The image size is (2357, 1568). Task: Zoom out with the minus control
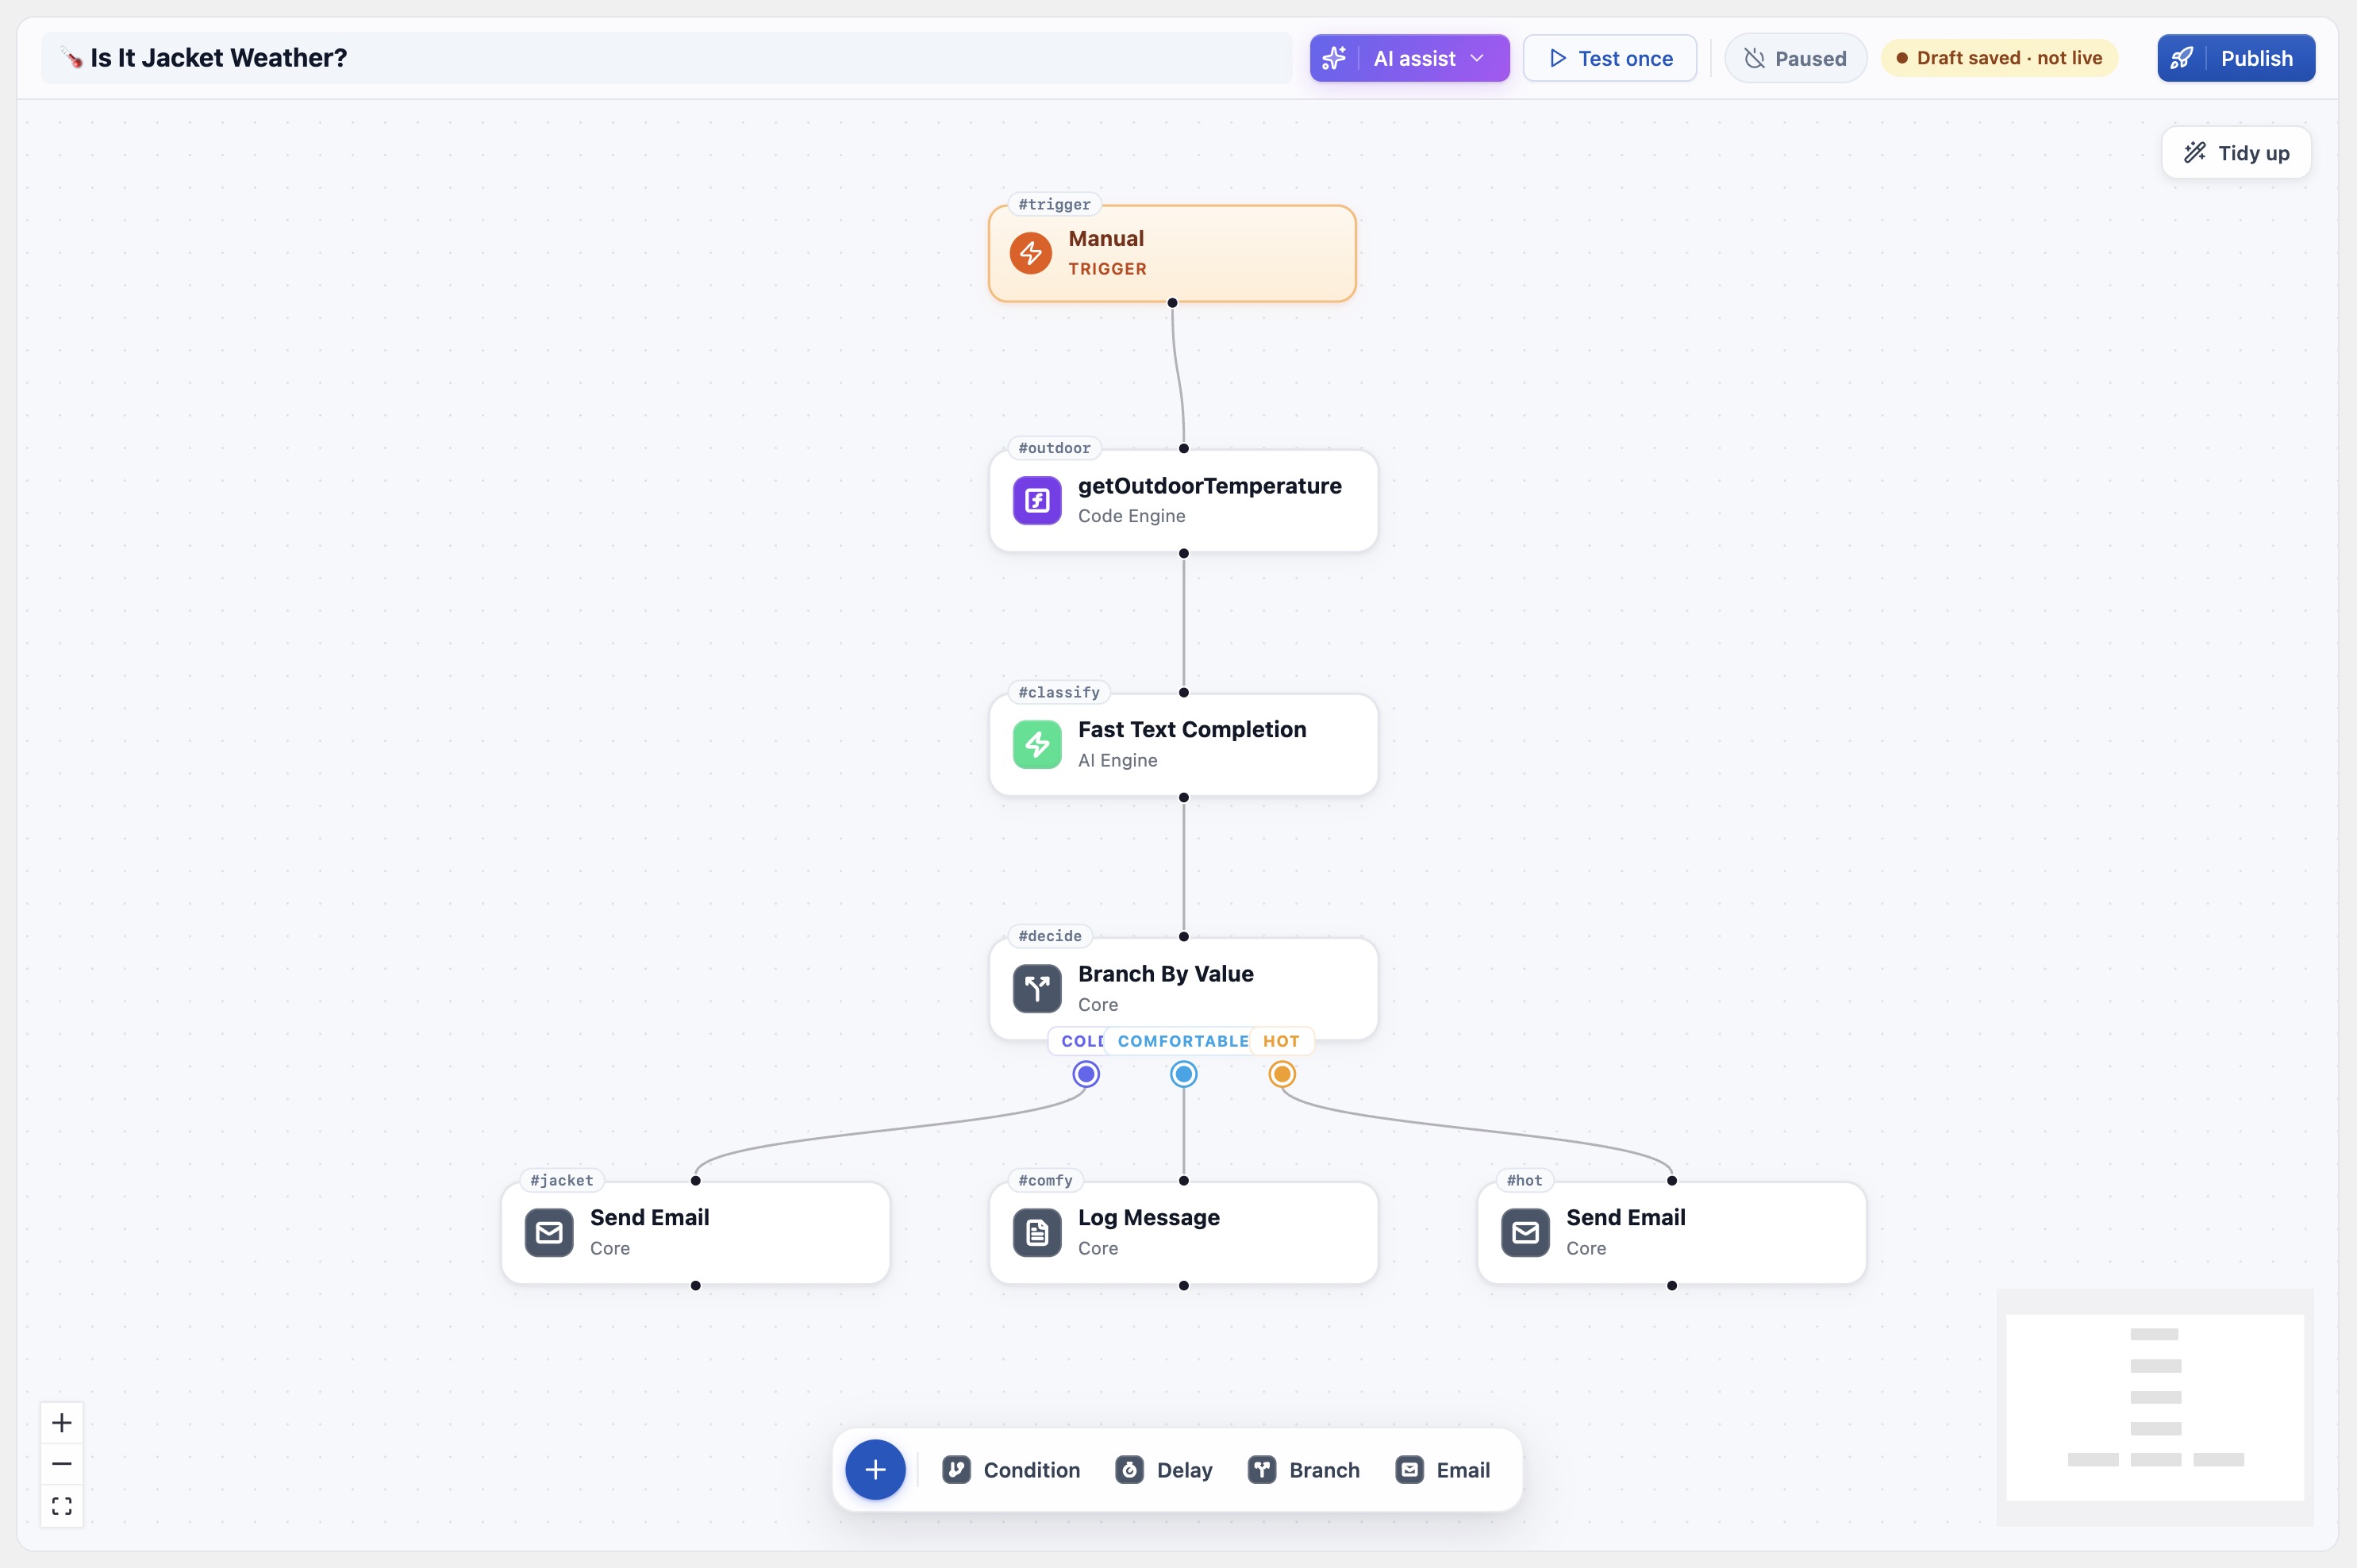(x=62, y=1464)
